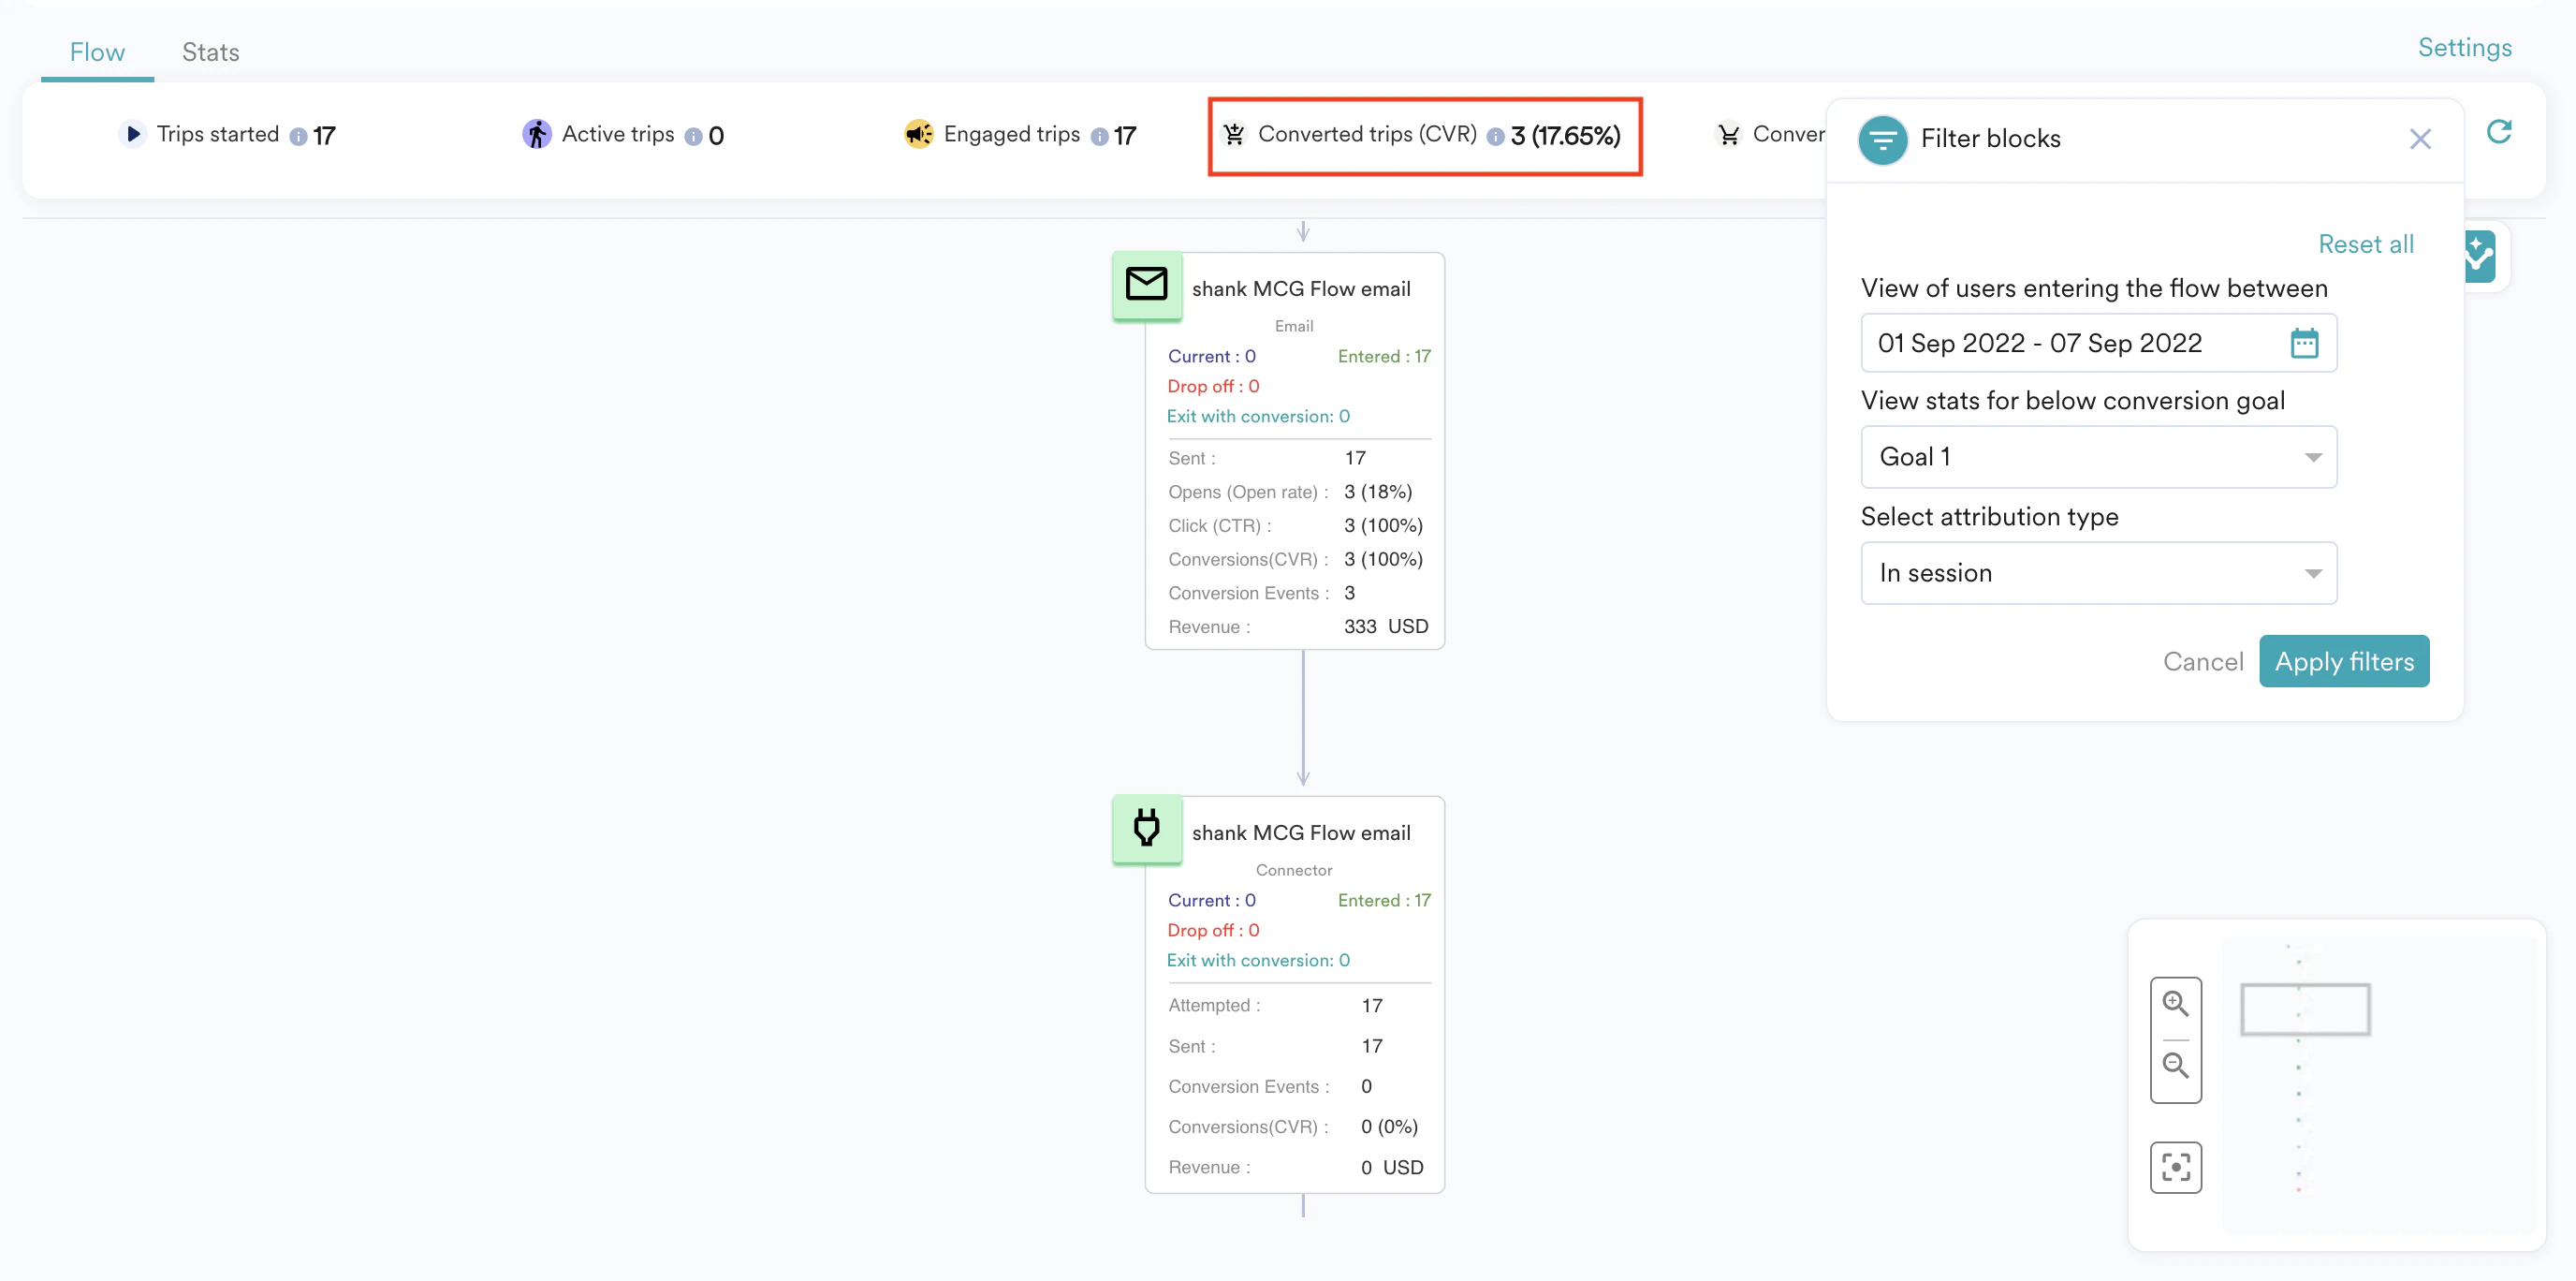Click the refresh icon at top right
The height and width of the screenshot is (1281, 2576).
pyautogui.click(x=2498, y=132)
